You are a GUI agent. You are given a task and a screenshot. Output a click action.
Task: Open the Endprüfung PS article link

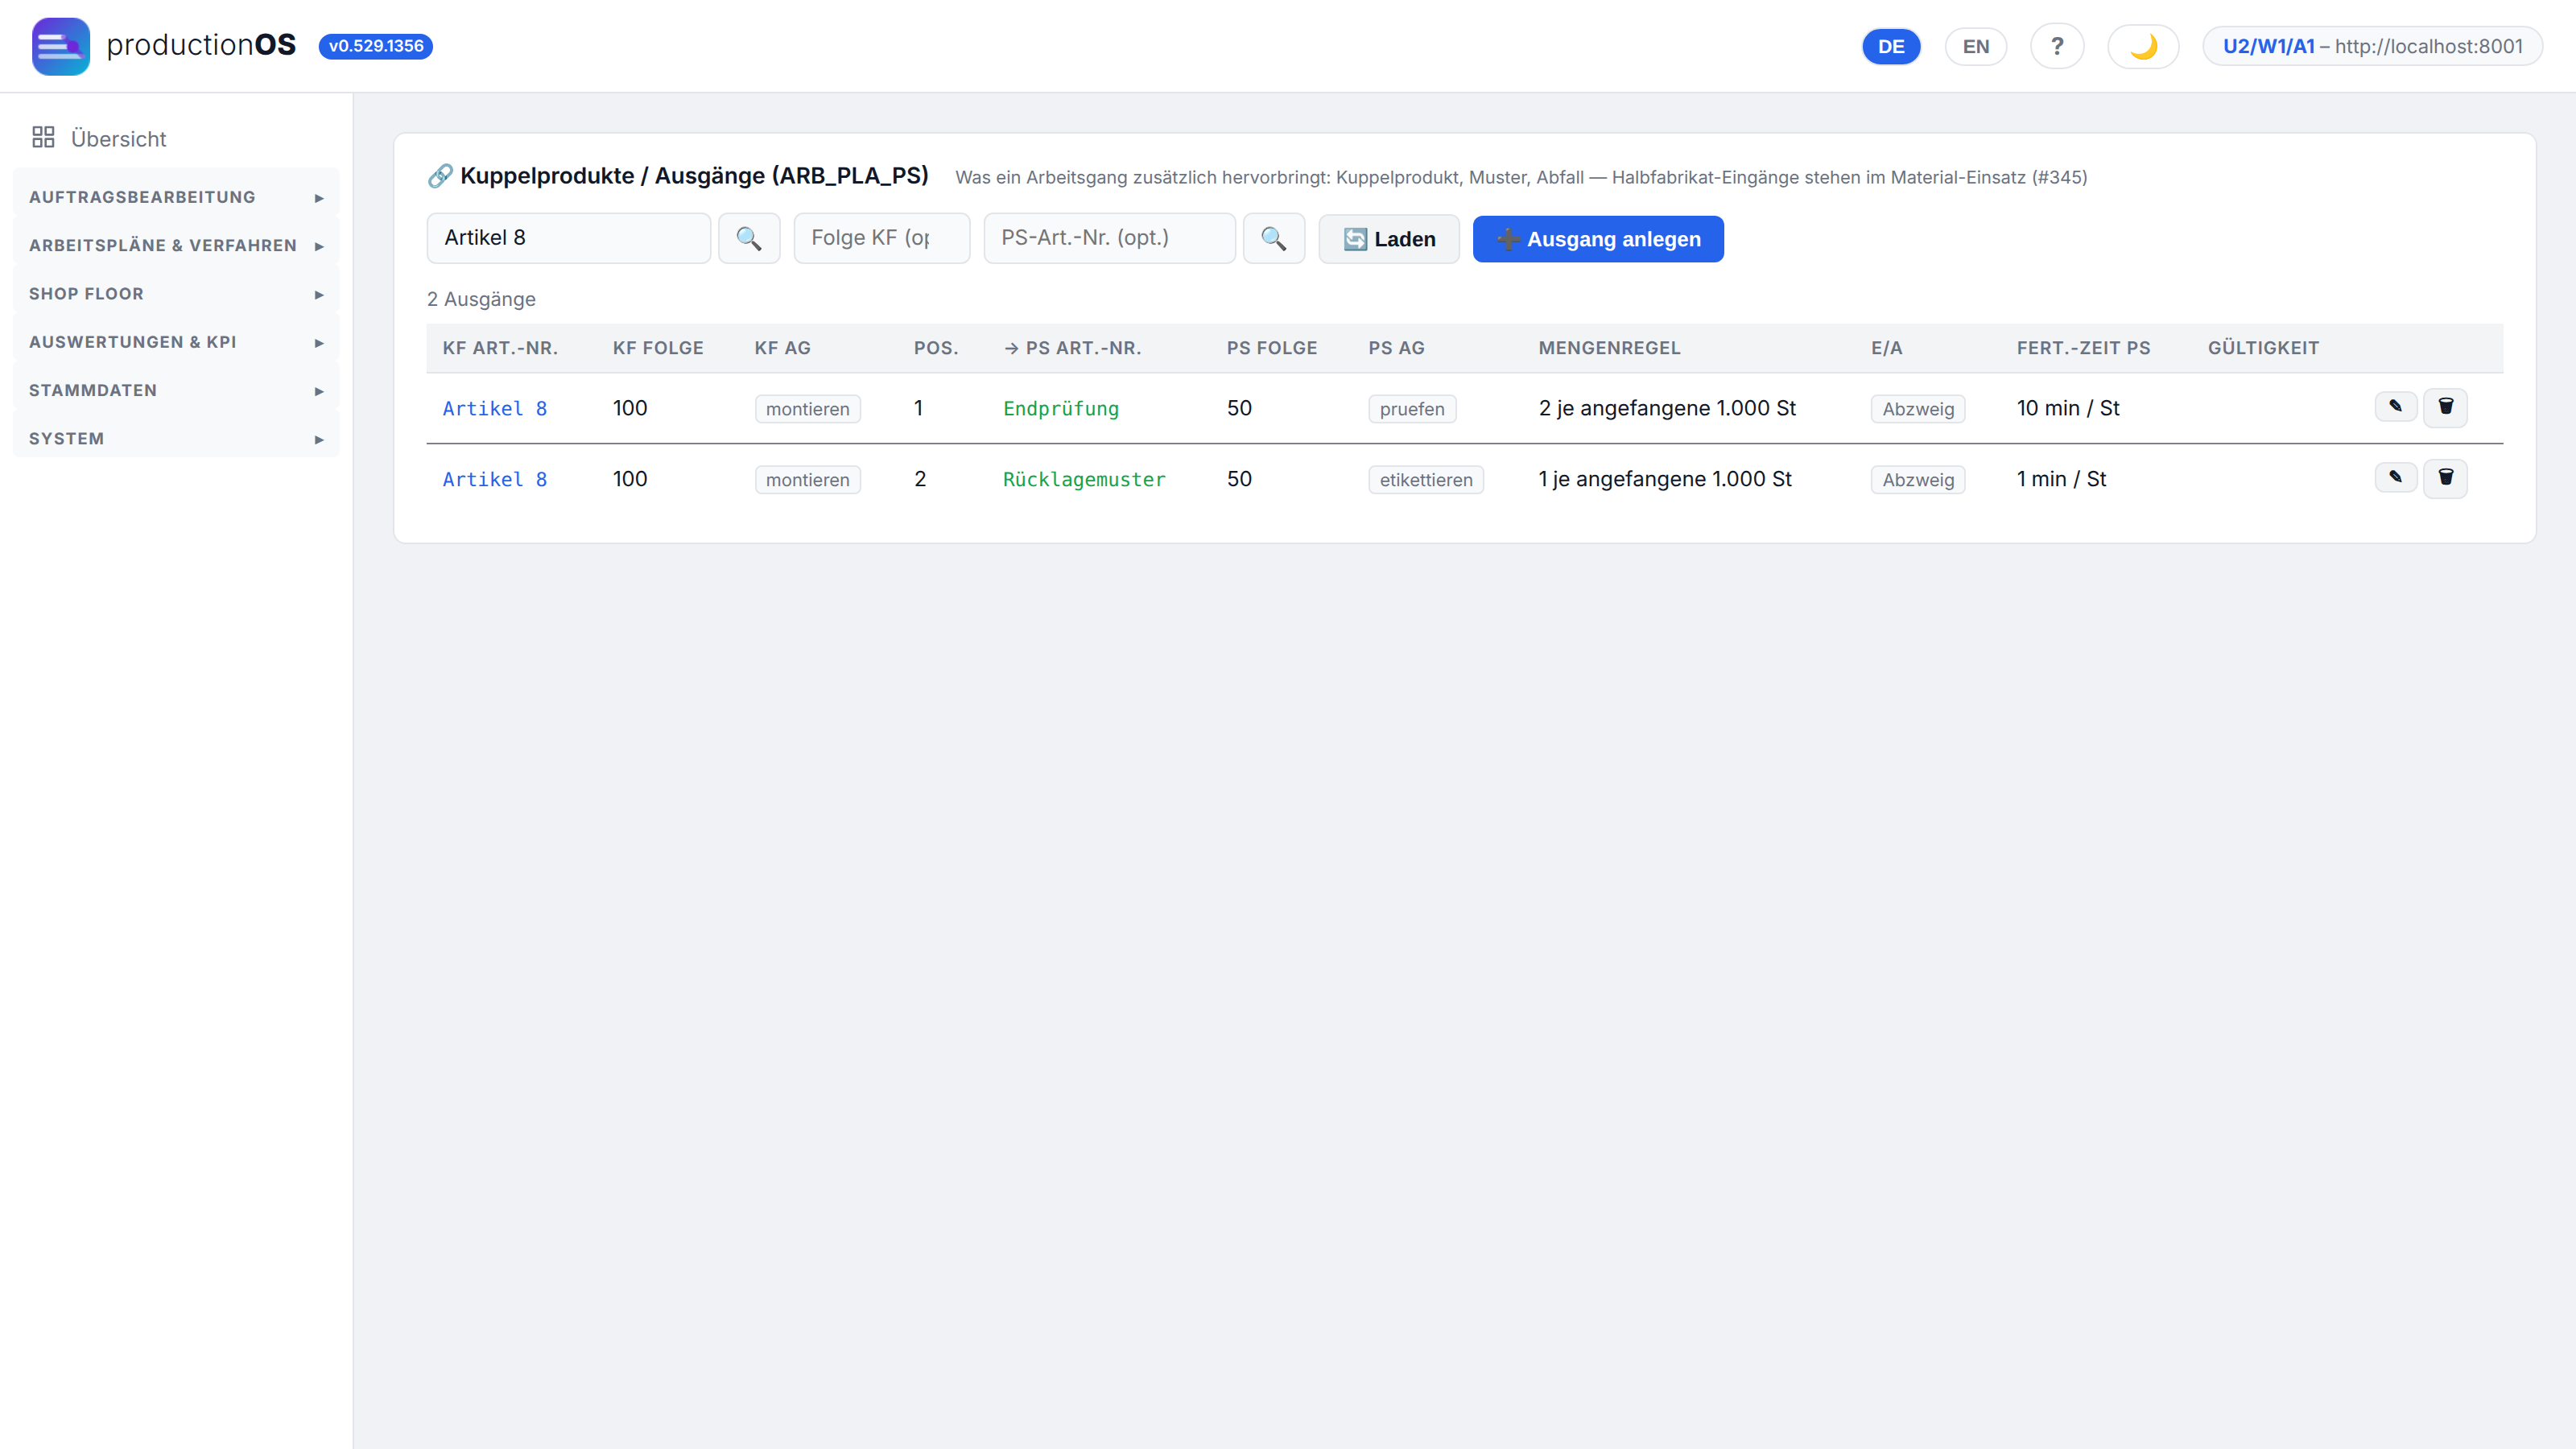tap(1061, 408)
